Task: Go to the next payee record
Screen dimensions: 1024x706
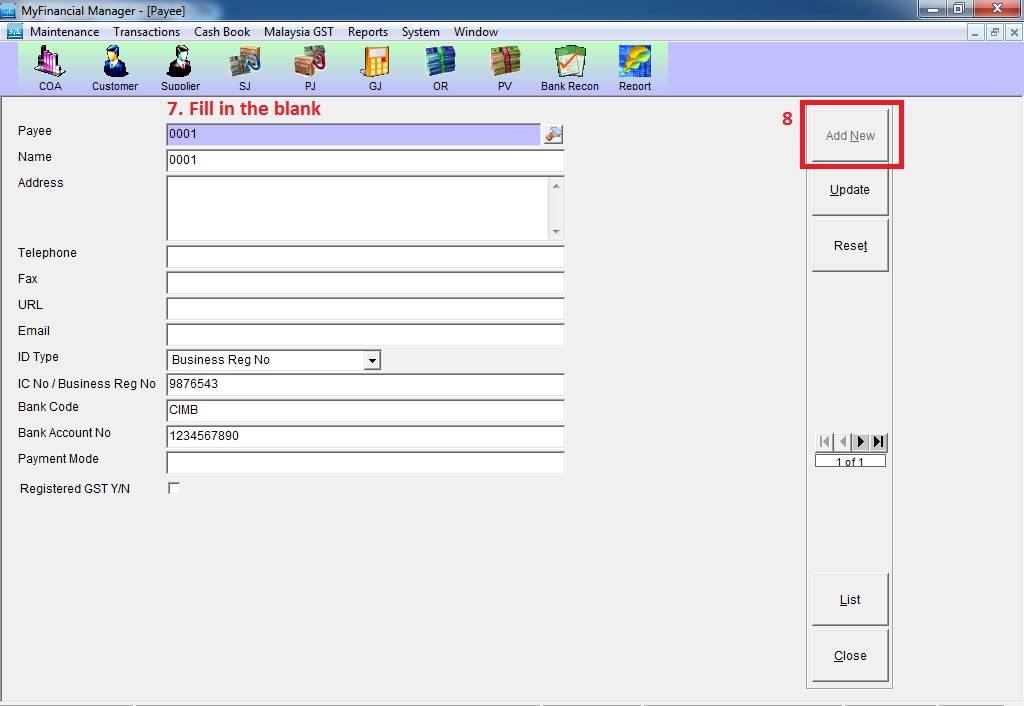Action: pyautogui.click(x=860, y=442)
